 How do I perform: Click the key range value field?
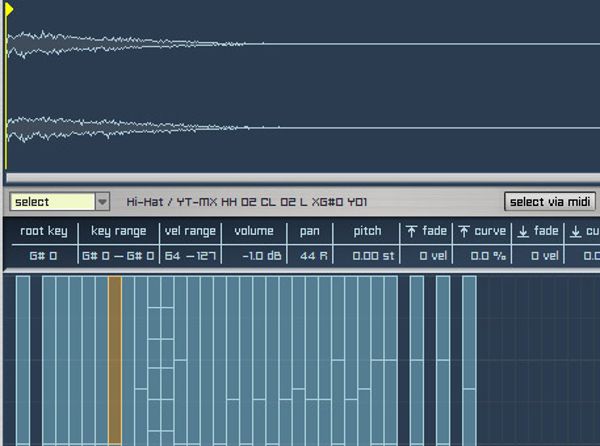tap(118, 256)
